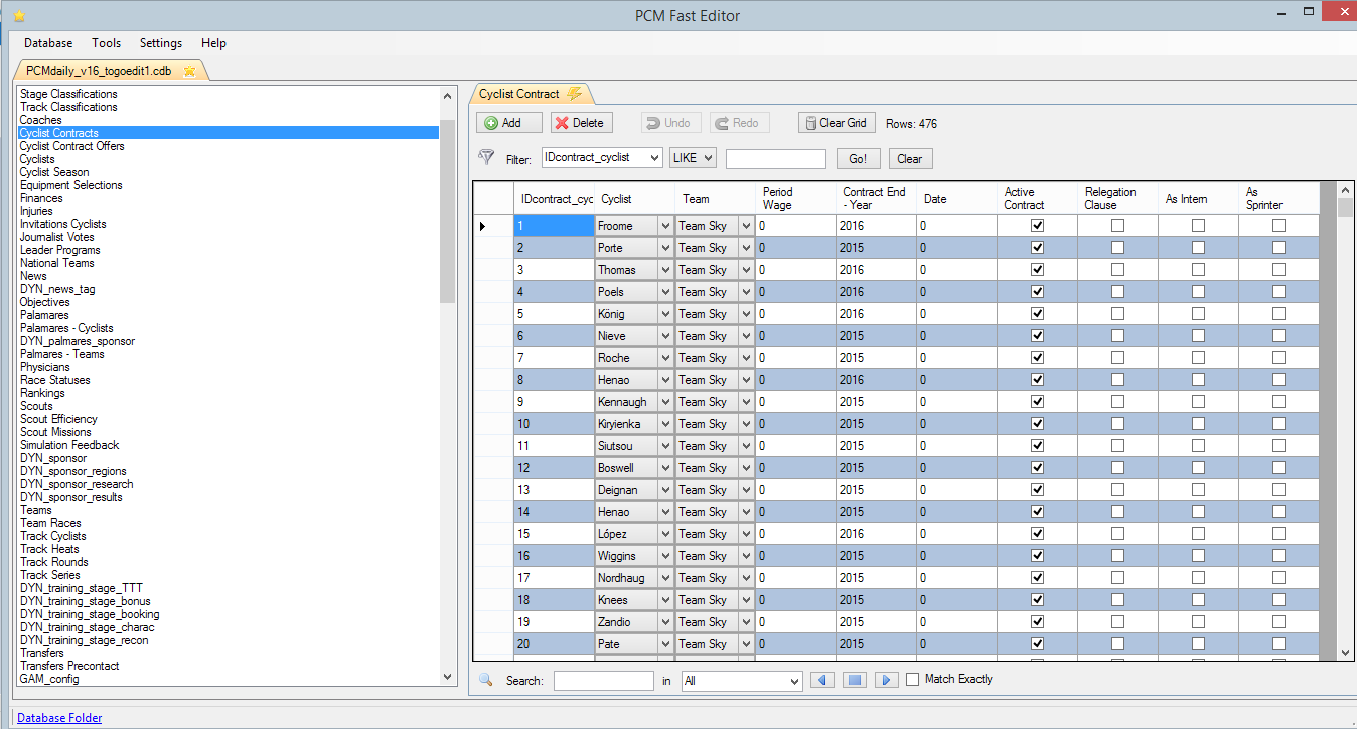The width and height of the screenshot is (1357, 729).
Task: Expand the search scope All dropdown
Action: [793, 681]
